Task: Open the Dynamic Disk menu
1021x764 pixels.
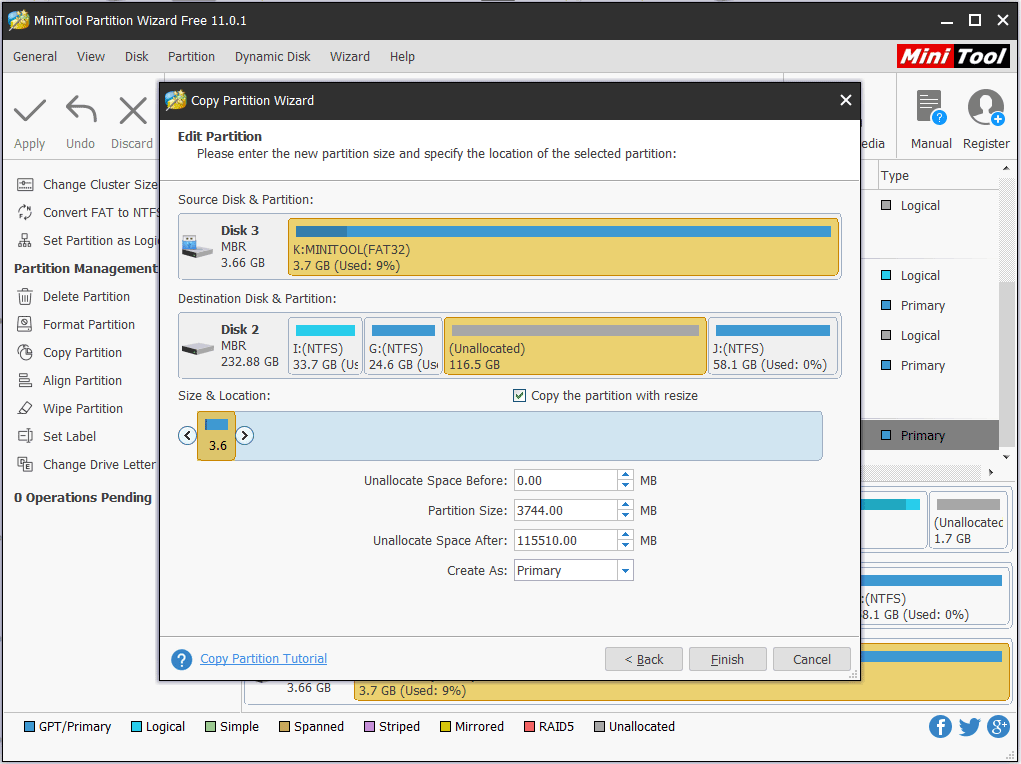Action: click(272, 57)
